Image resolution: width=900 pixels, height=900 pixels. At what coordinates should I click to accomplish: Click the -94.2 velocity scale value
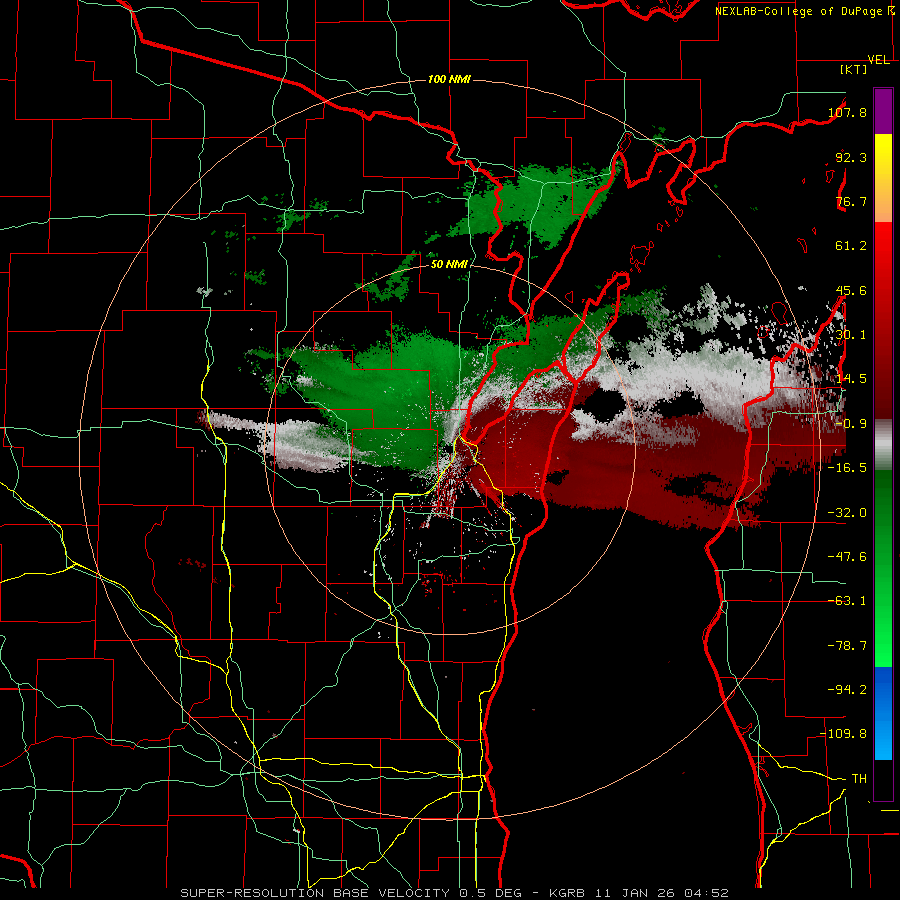coord(847,690)
